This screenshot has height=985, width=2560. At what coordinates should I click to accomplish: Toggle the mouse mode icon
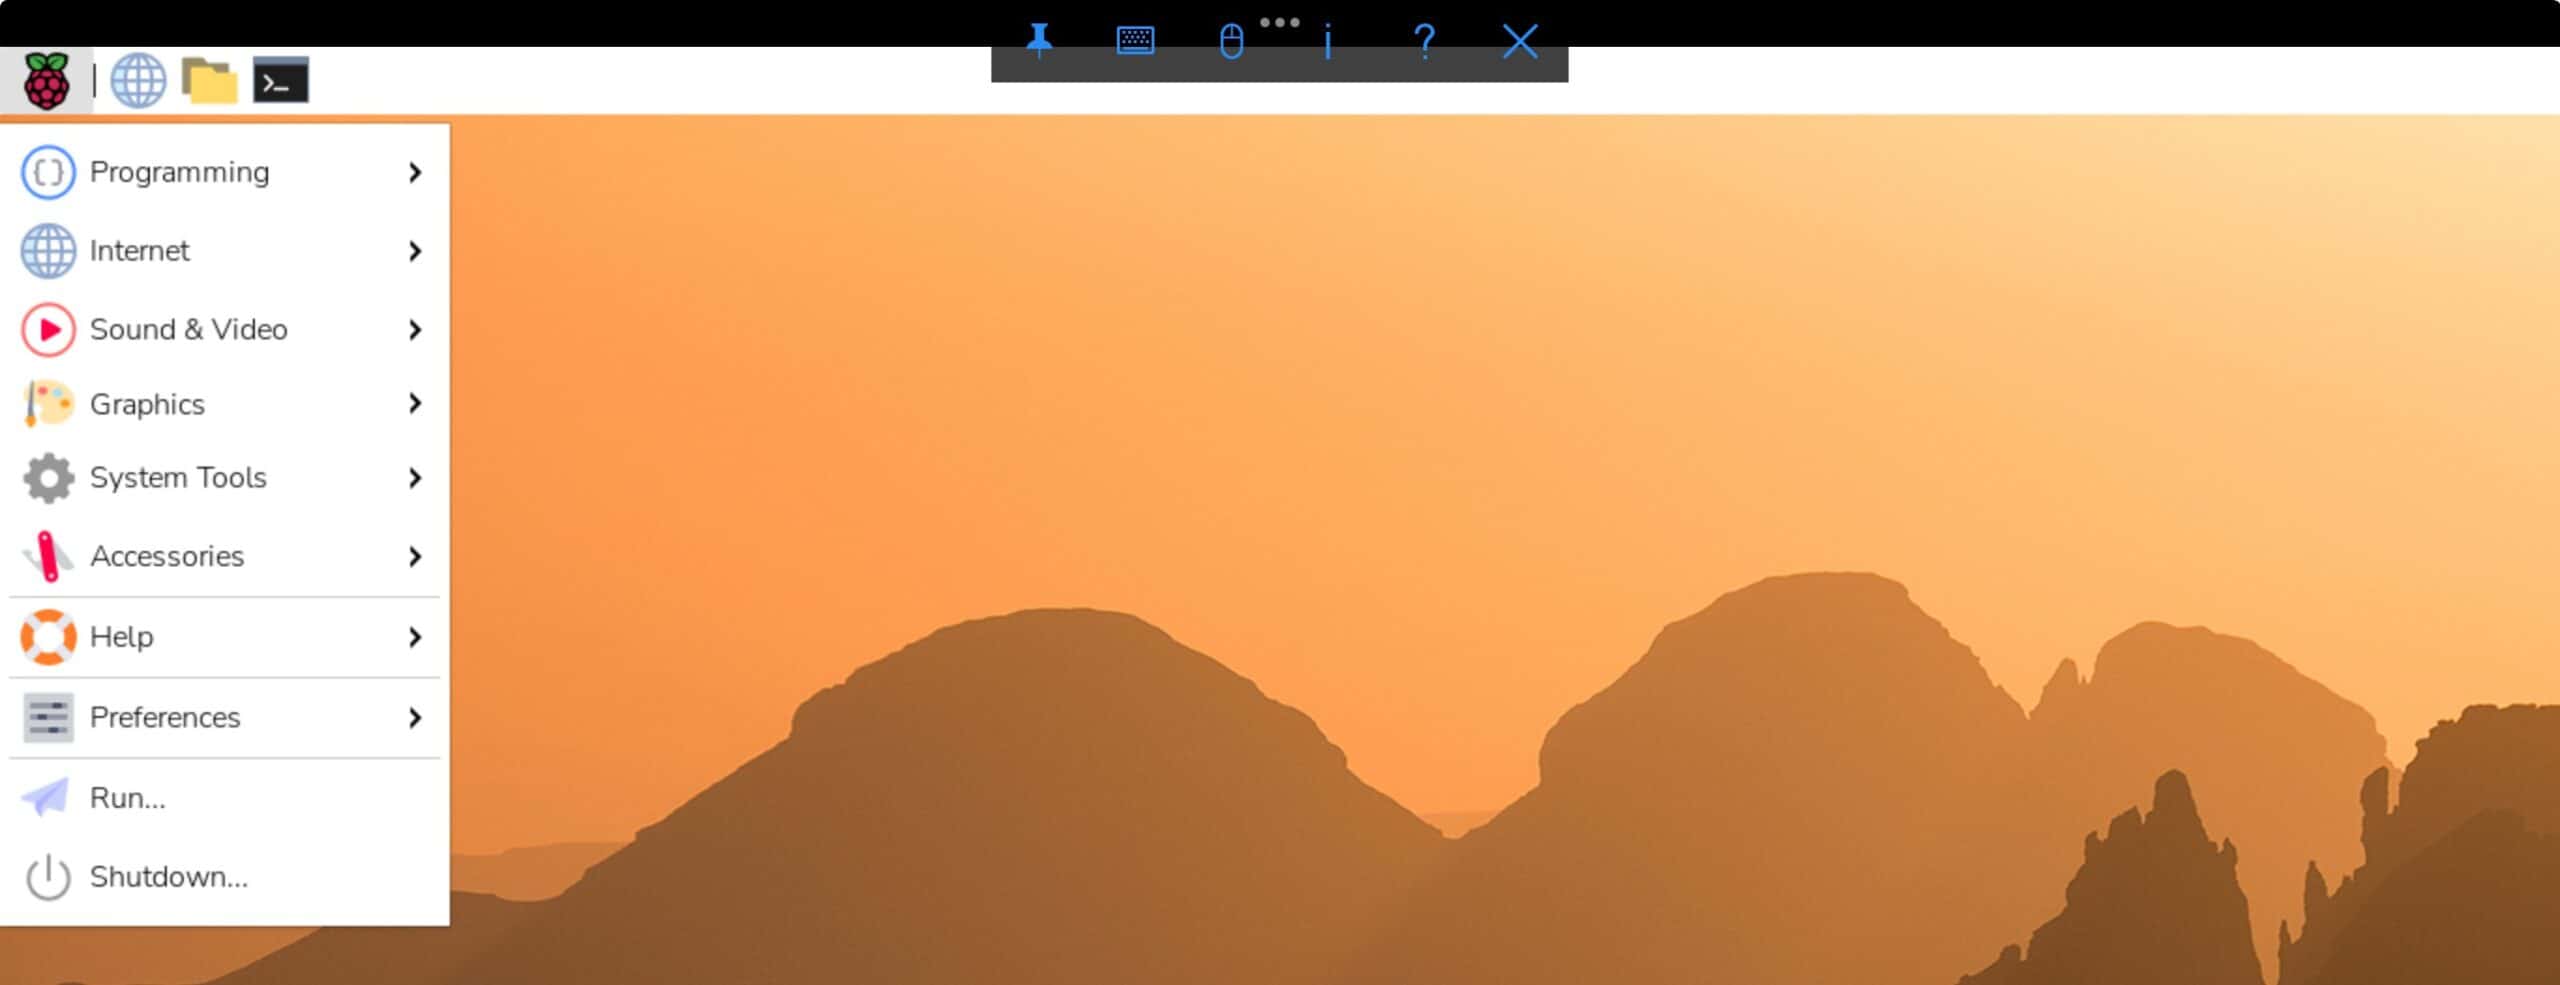pyautogui.click(x=1231, y=41)
